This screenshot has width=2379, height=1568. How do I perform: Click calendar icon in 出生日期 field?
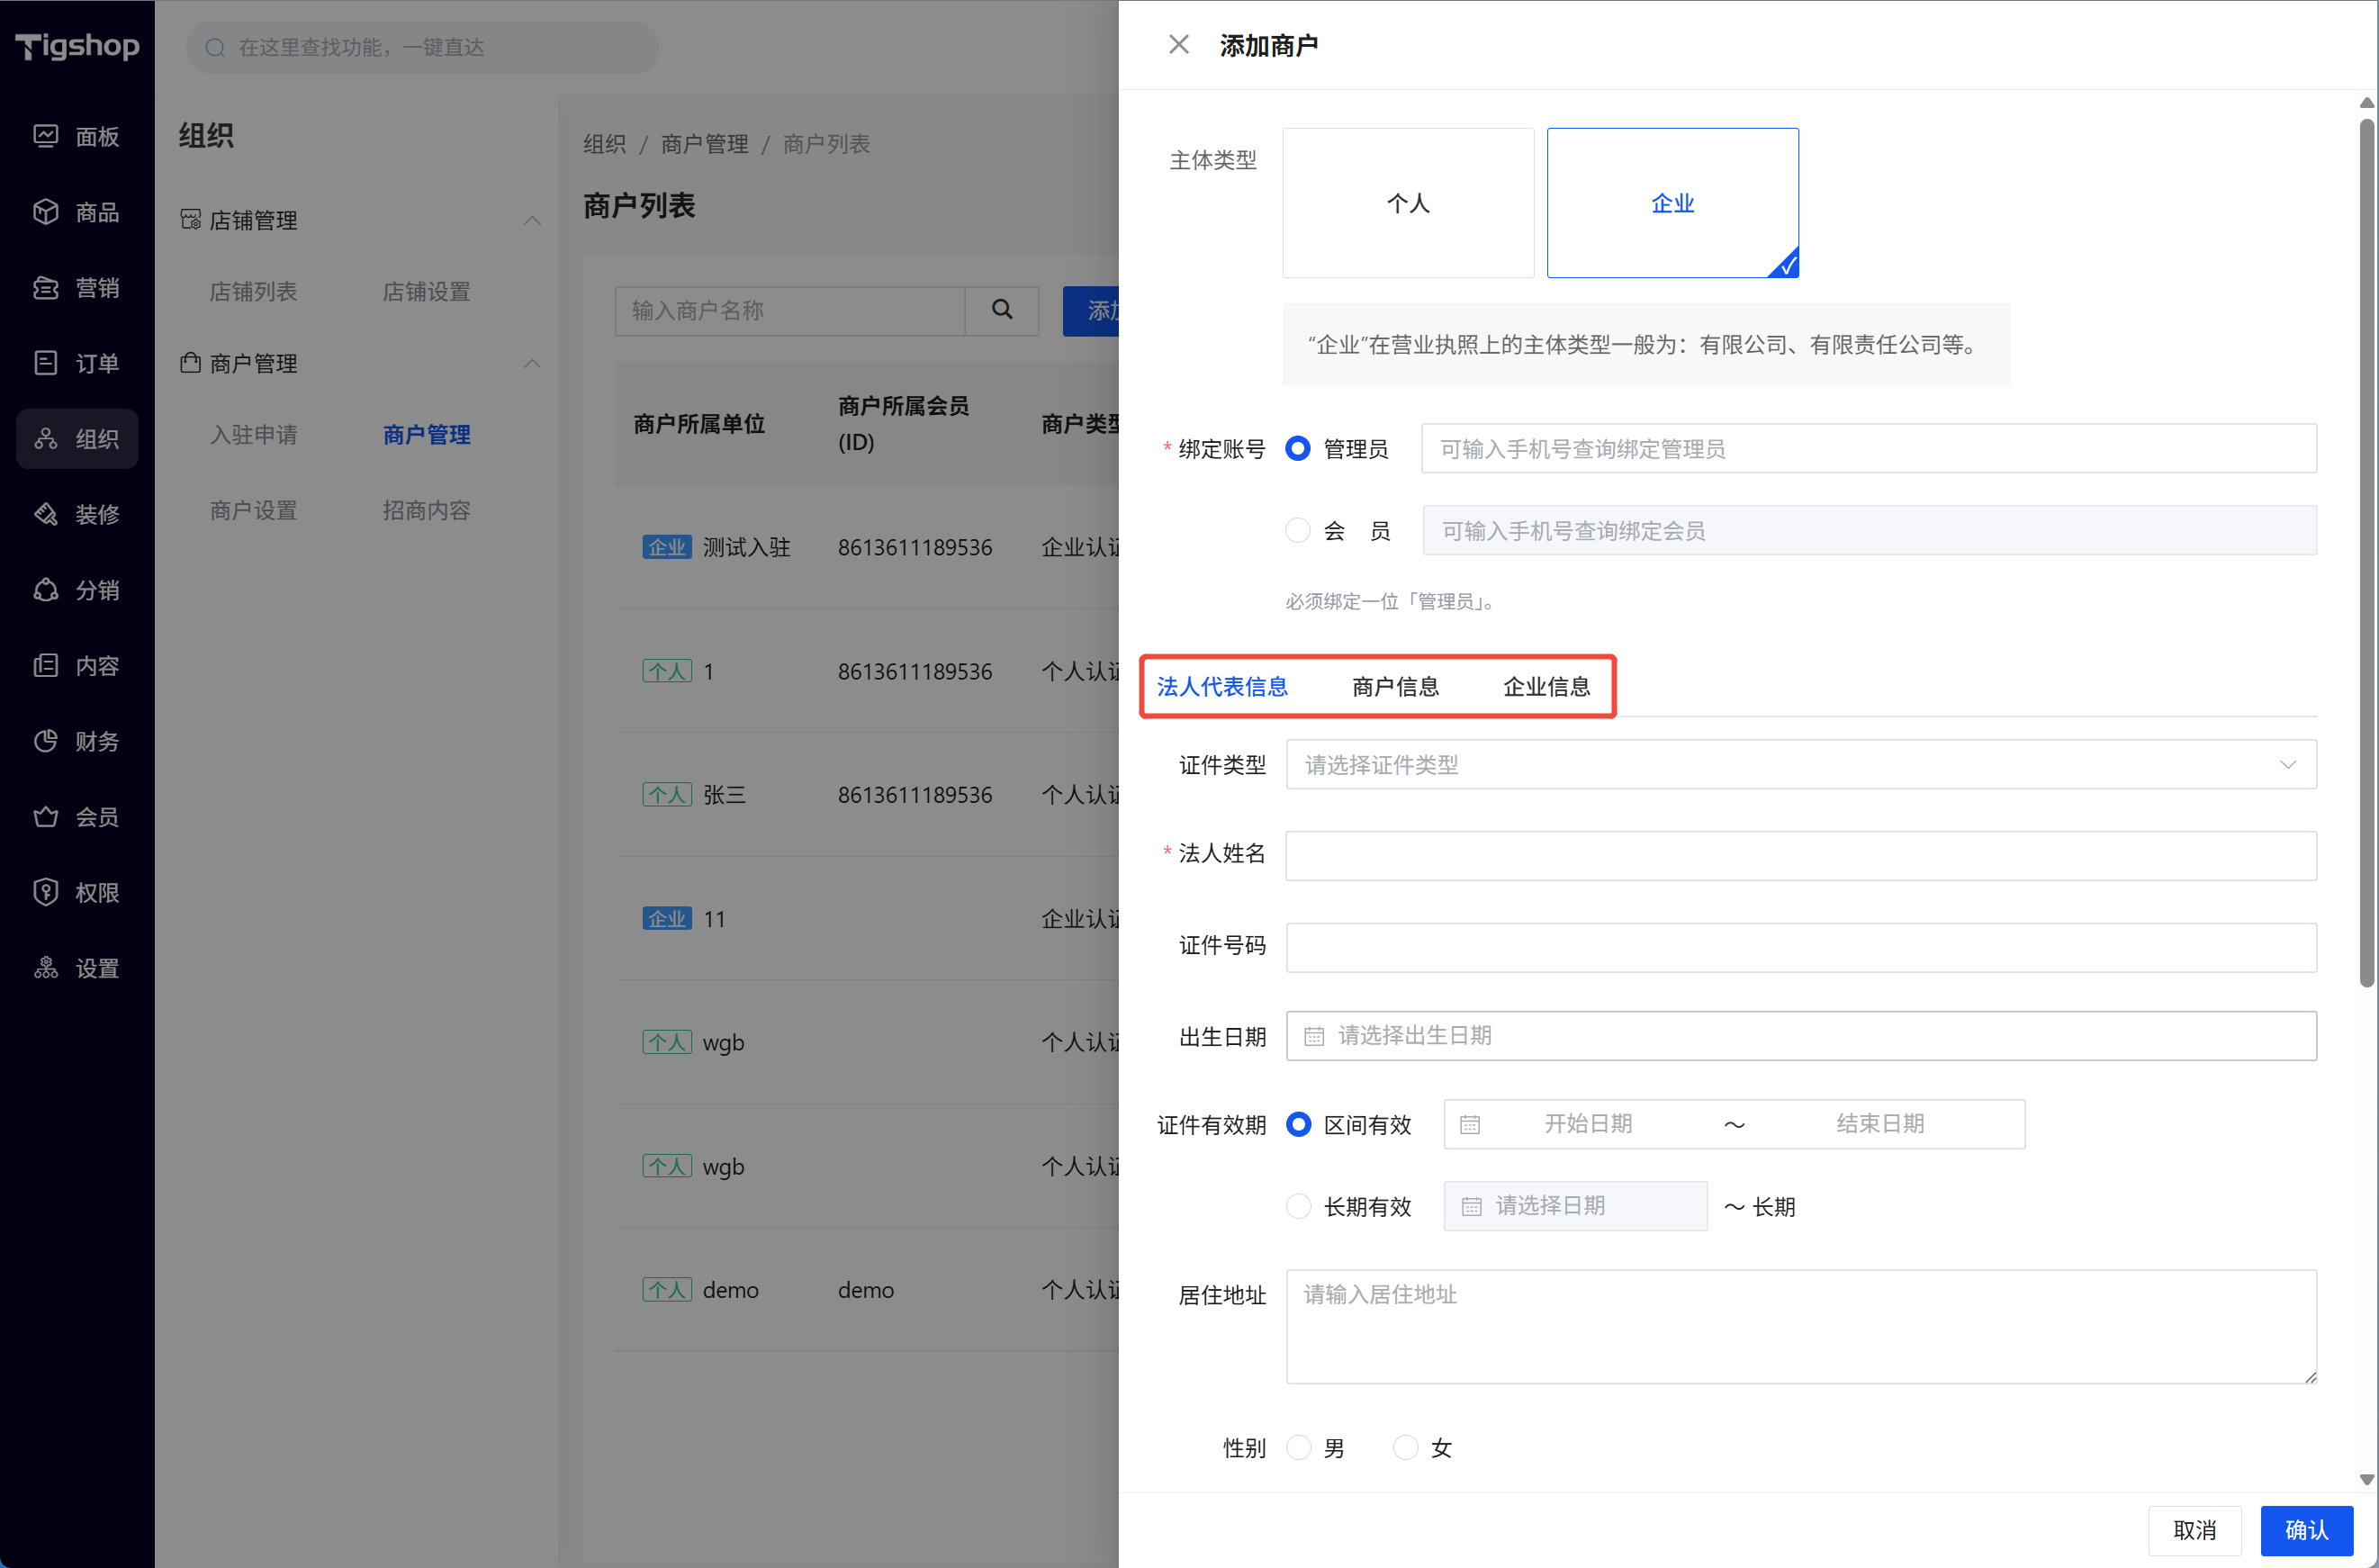point(1314,1036)
